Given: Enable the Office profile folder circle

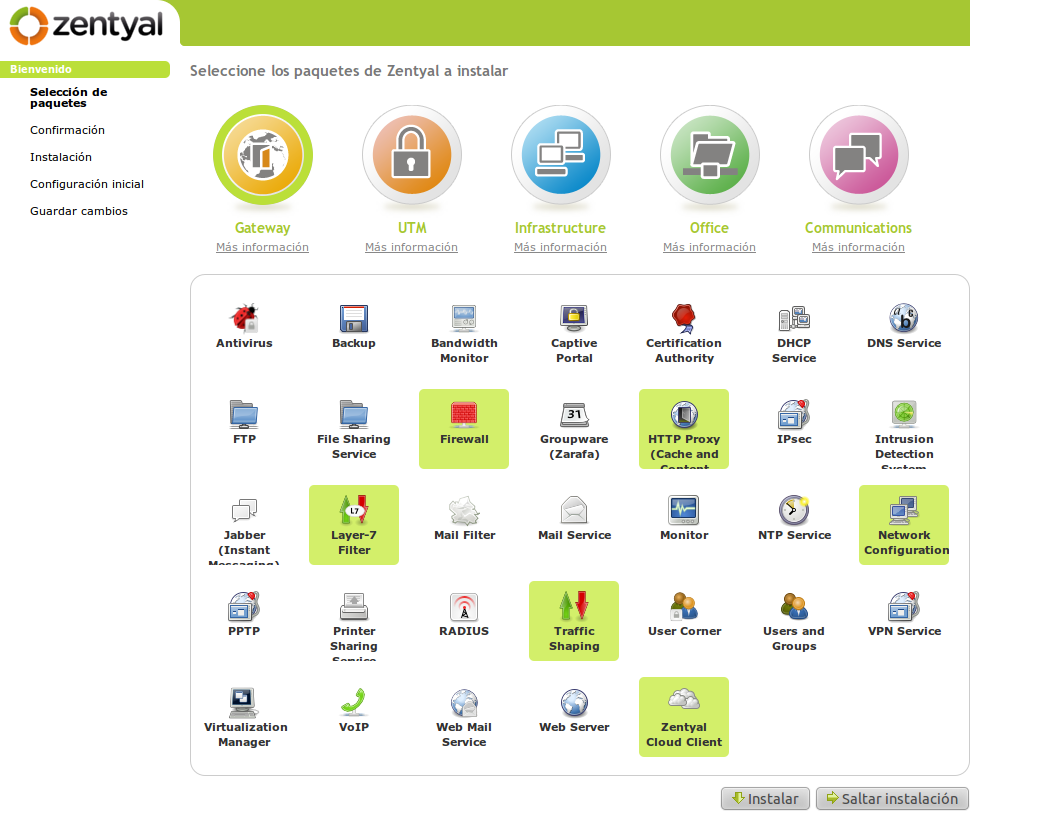Looking at the screenshot, I should point(709,155).
